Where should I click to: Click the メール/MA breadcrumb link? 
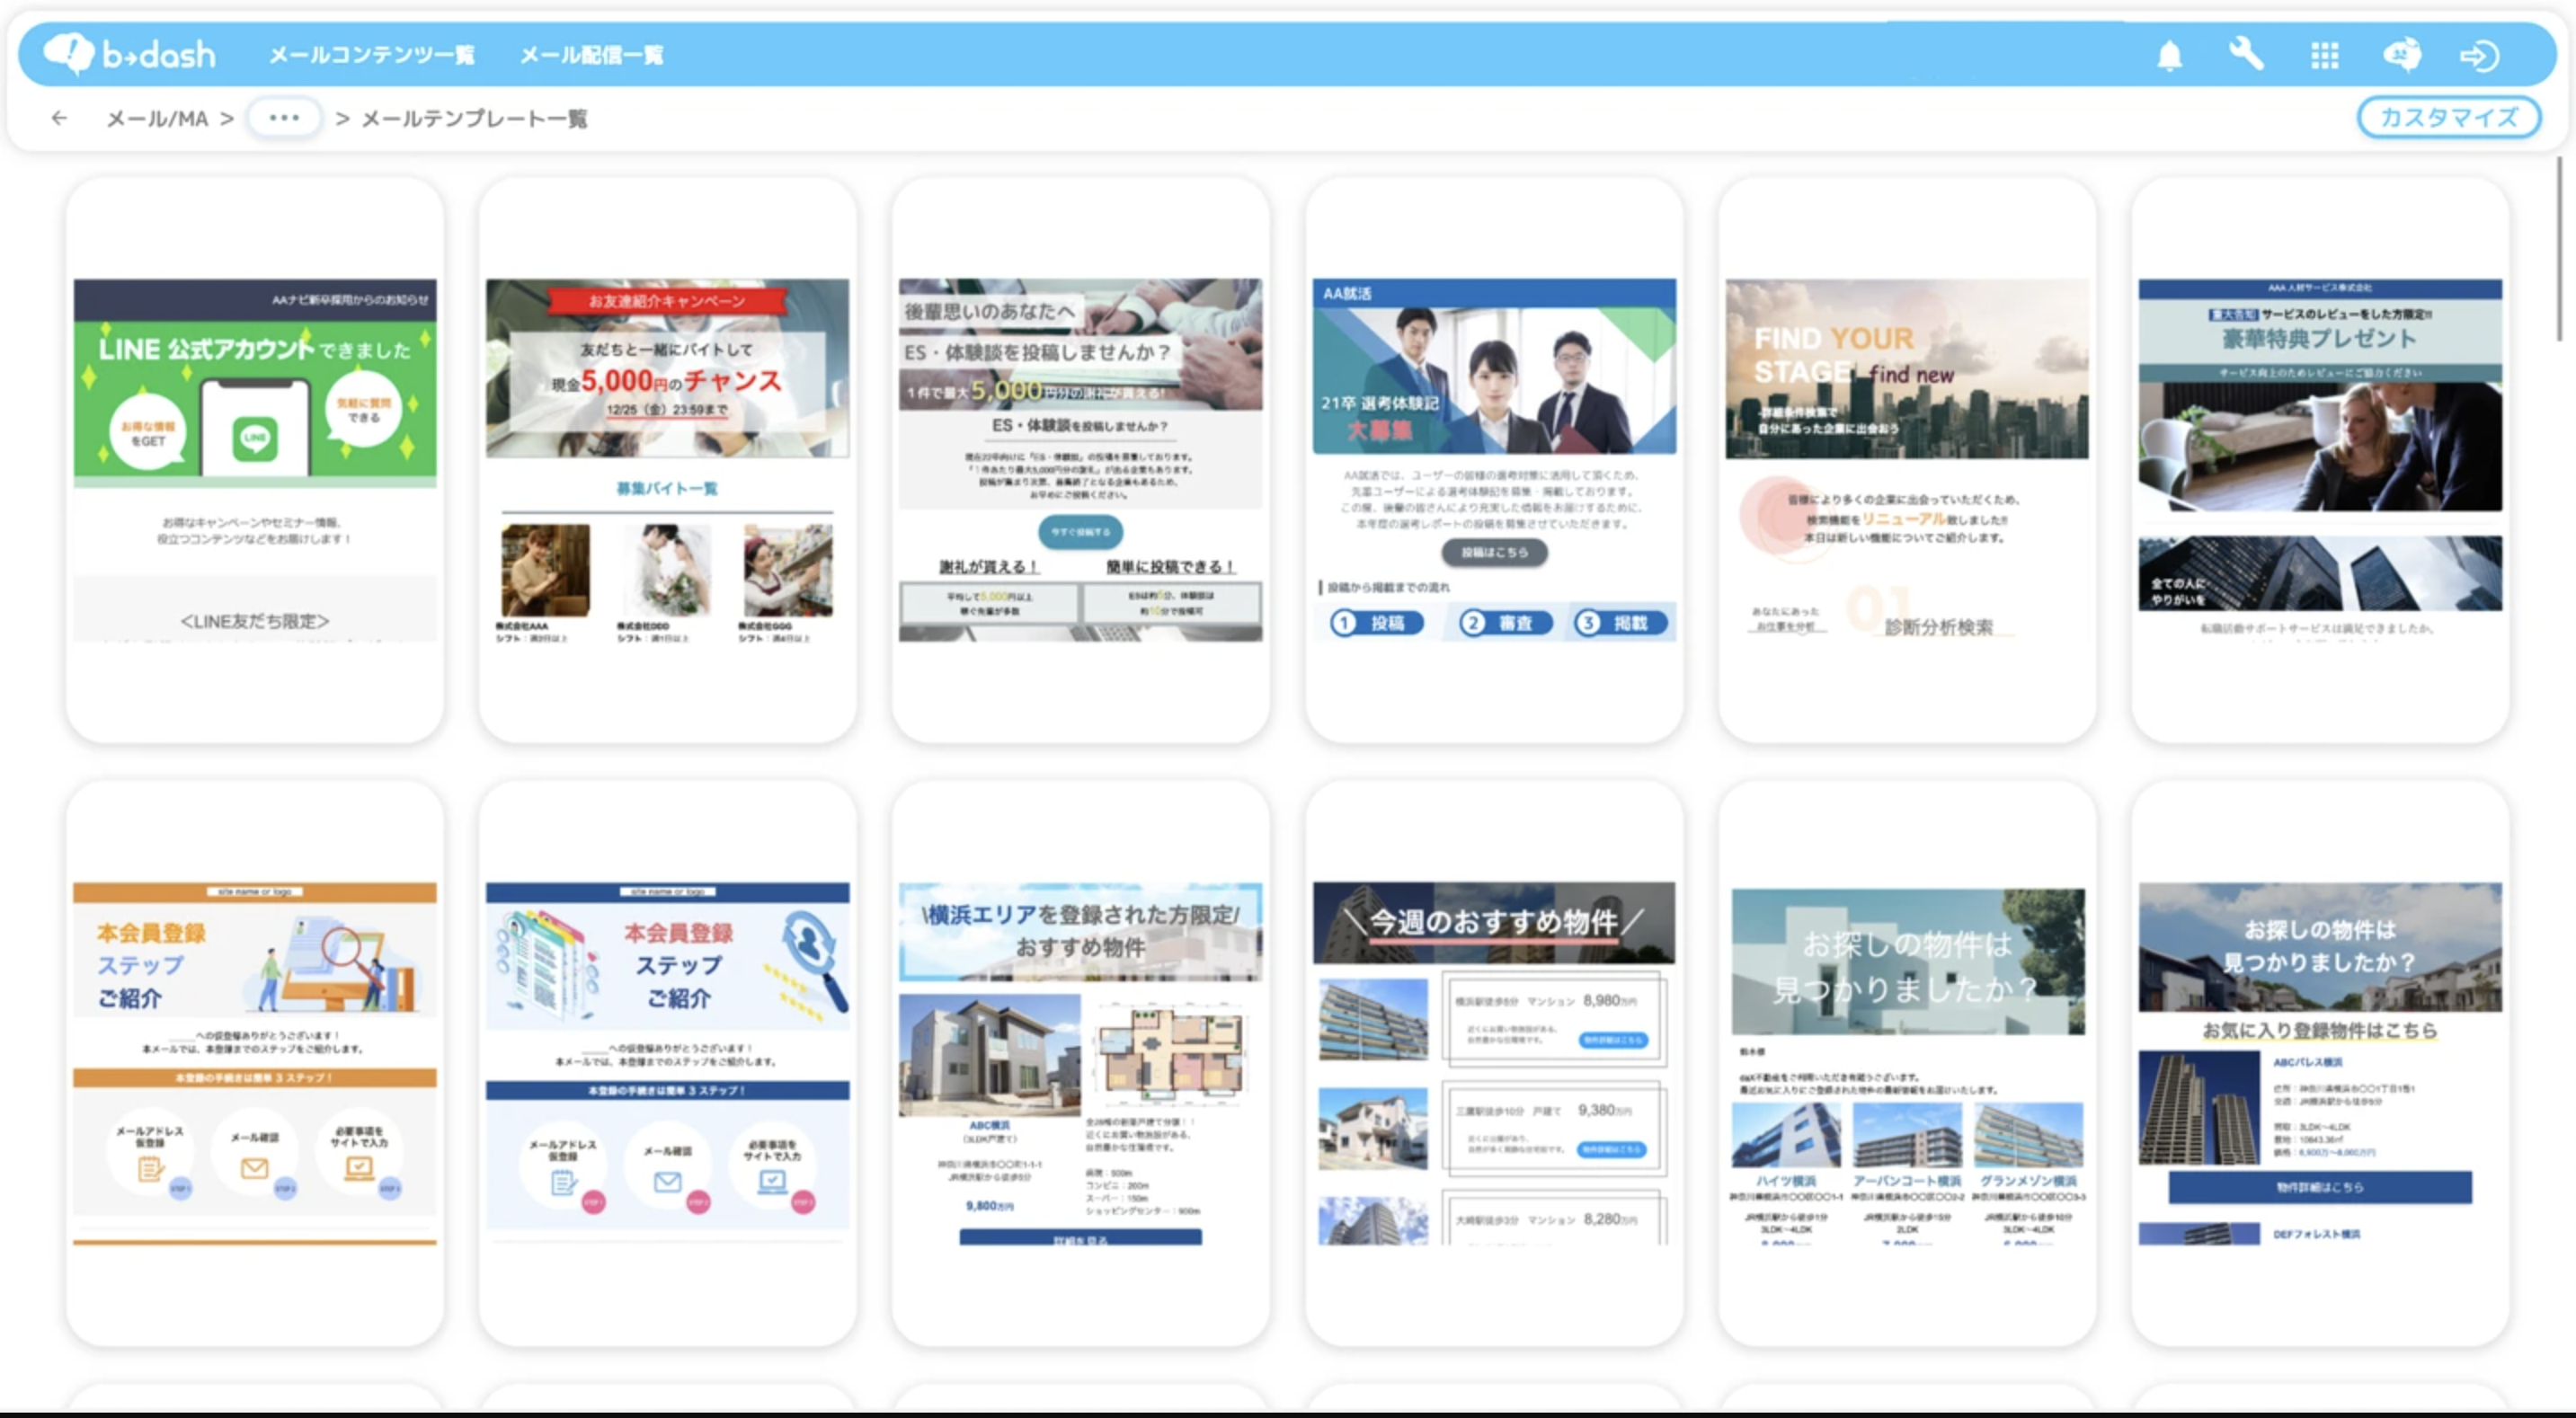[157, 119]
